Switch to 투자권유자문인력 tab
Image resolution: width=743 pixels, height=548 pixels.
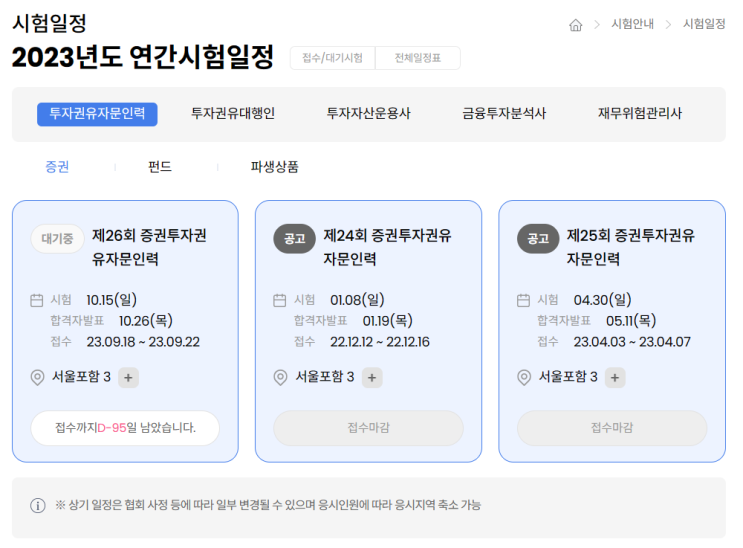pyautogui.click(x=97, y=114)
